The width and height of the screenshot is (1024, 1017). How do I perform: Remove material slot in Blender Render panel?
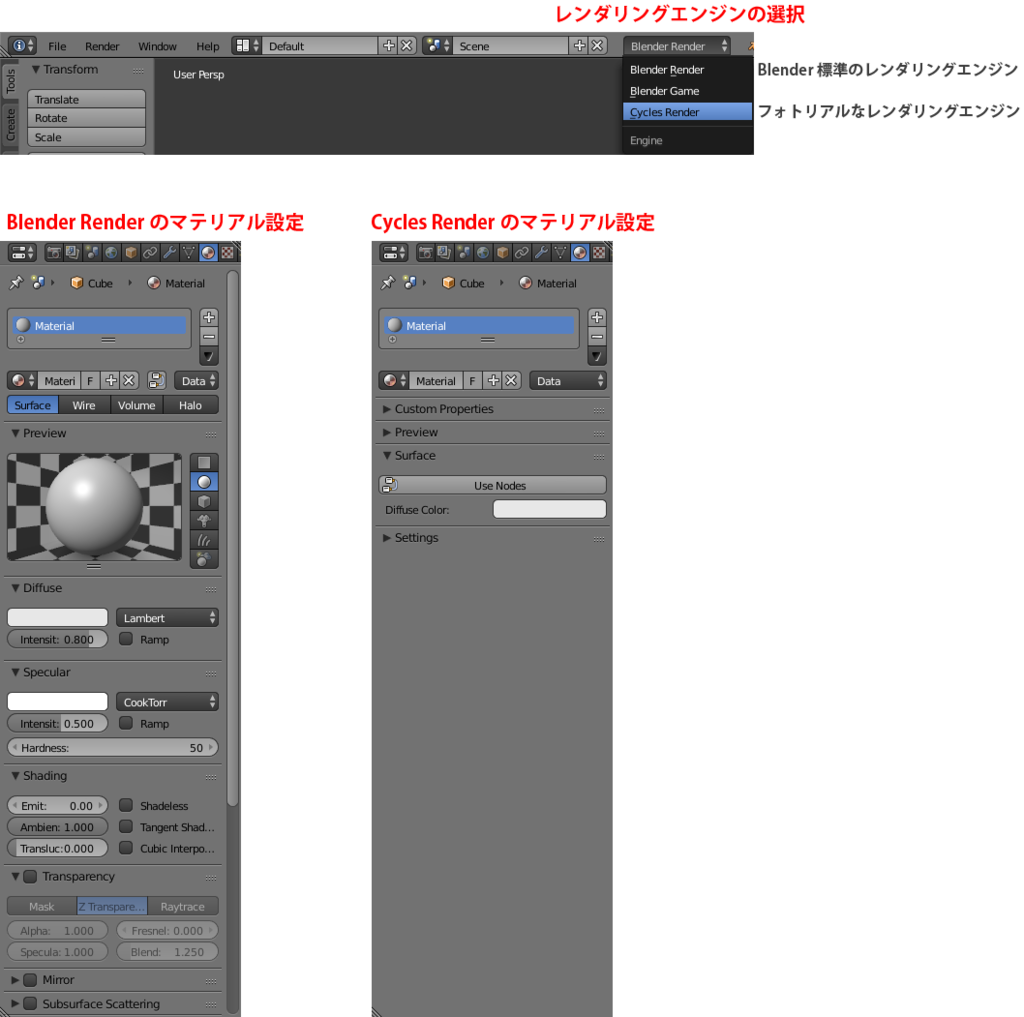(x=209, y=337)
